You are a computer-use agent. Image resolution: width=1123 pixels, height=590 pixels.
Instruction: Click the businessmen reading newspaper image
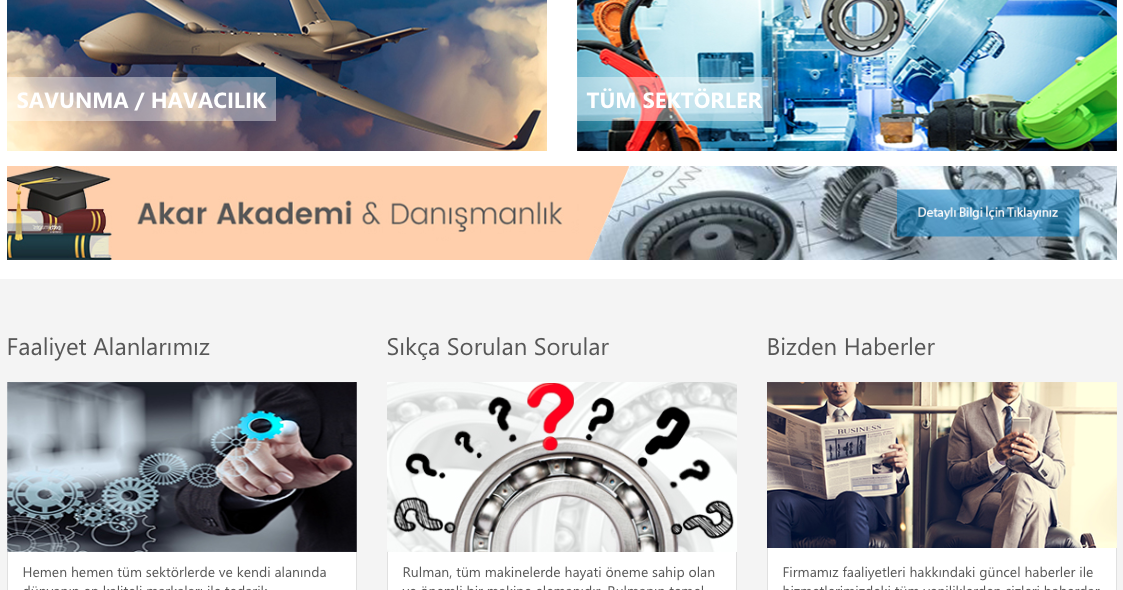pos(942,465)
